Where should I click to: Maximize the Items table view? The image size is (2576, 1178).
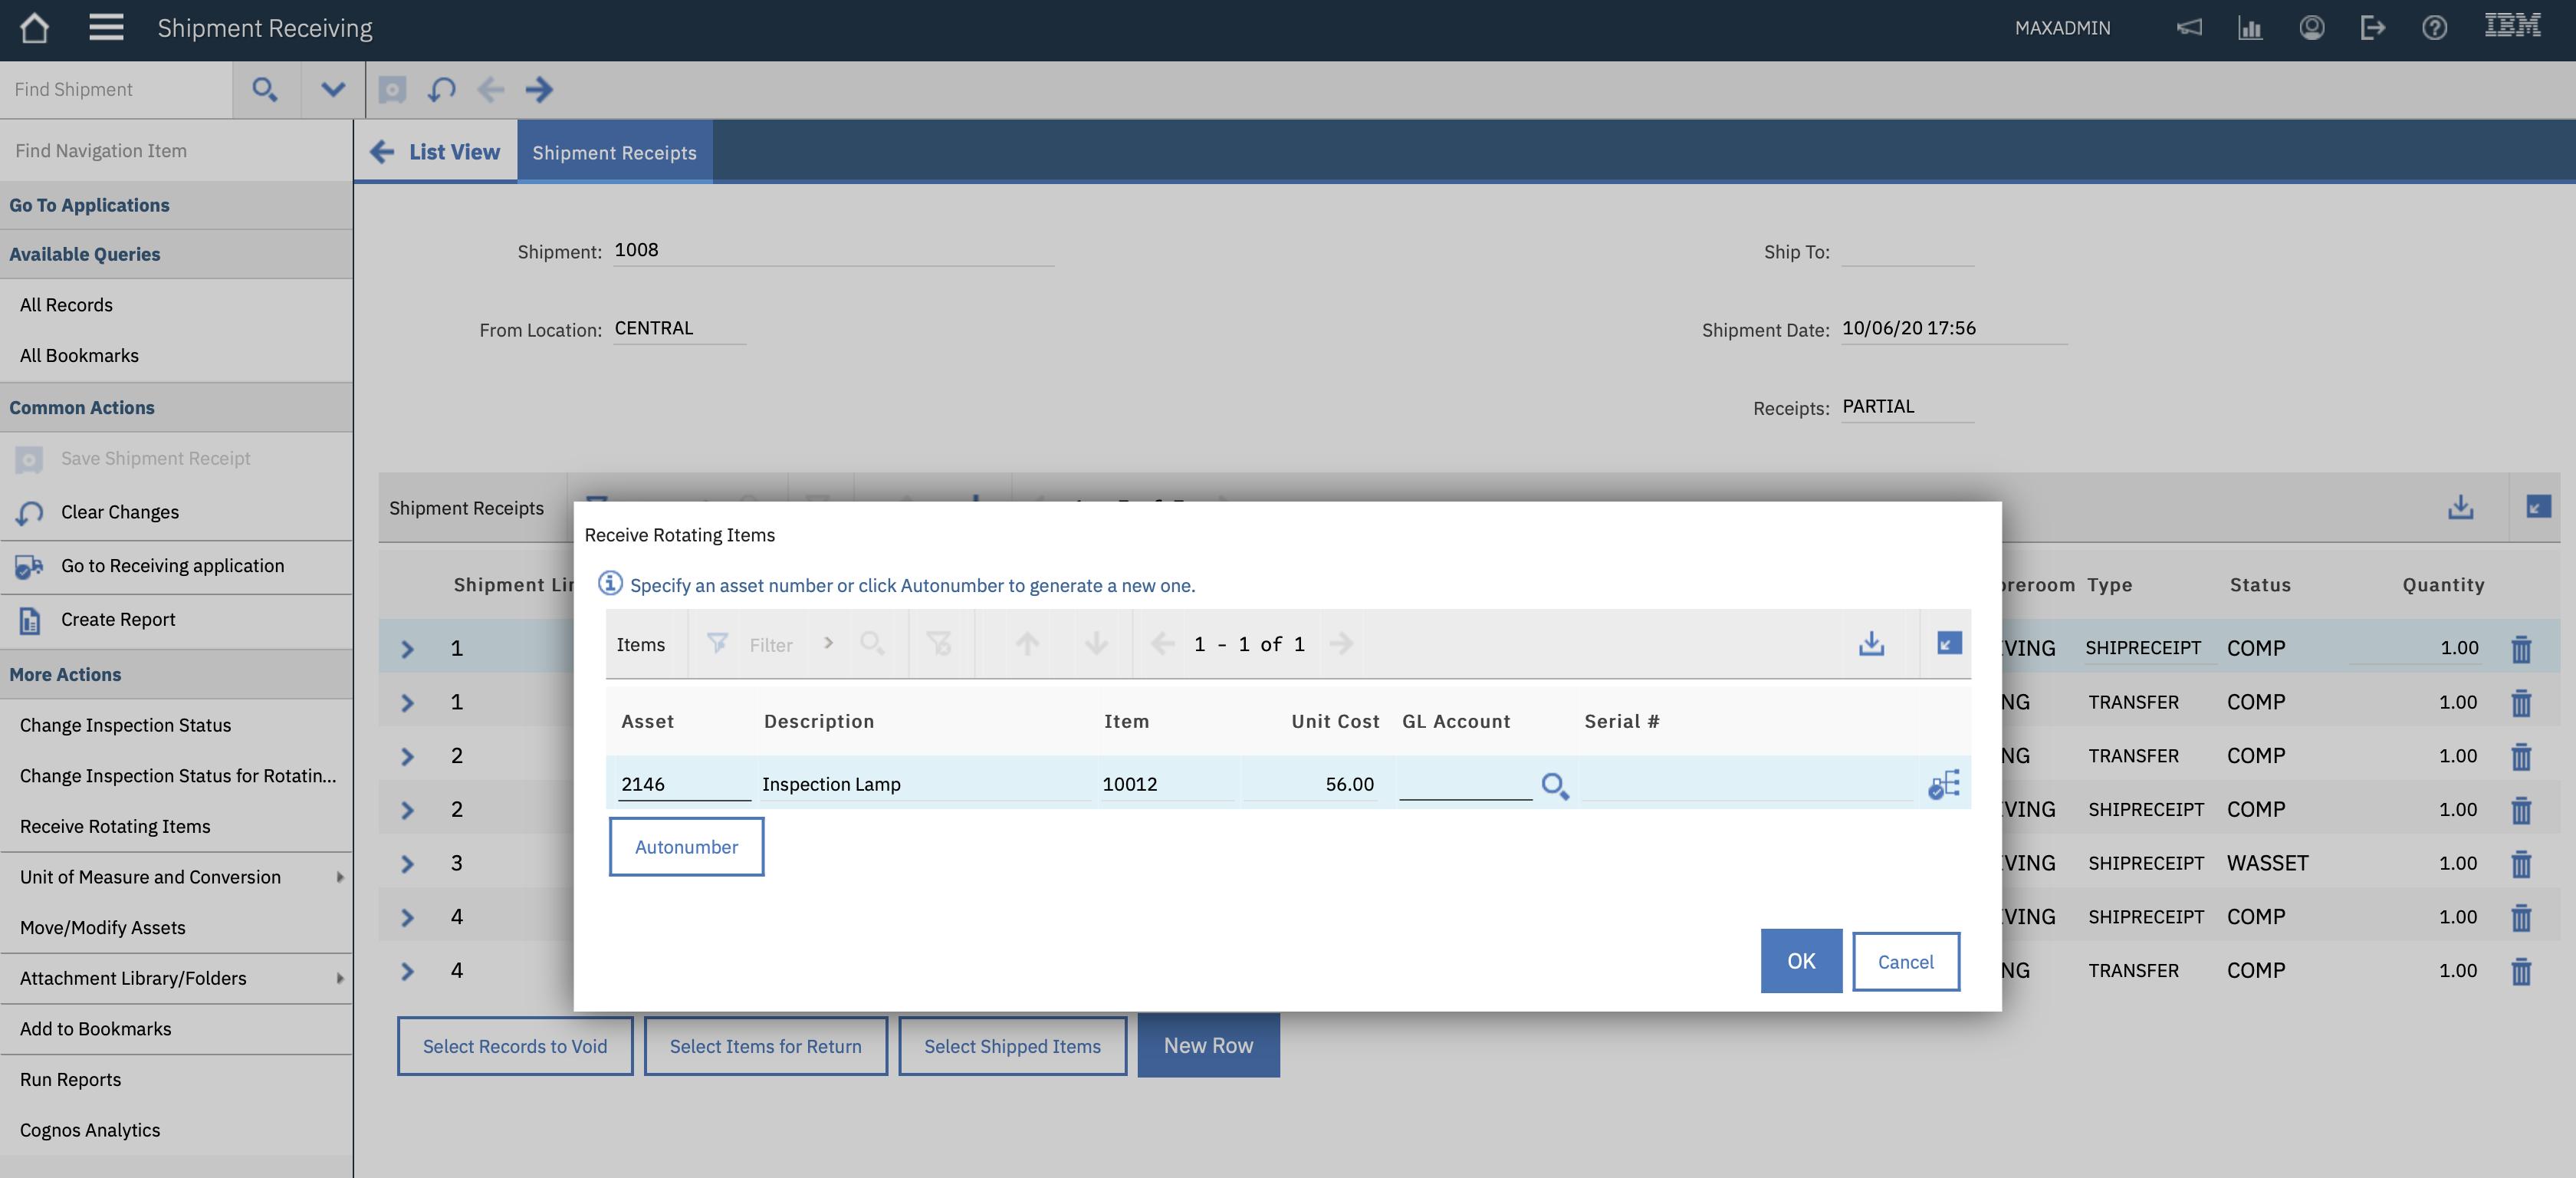pos(1947,644)
